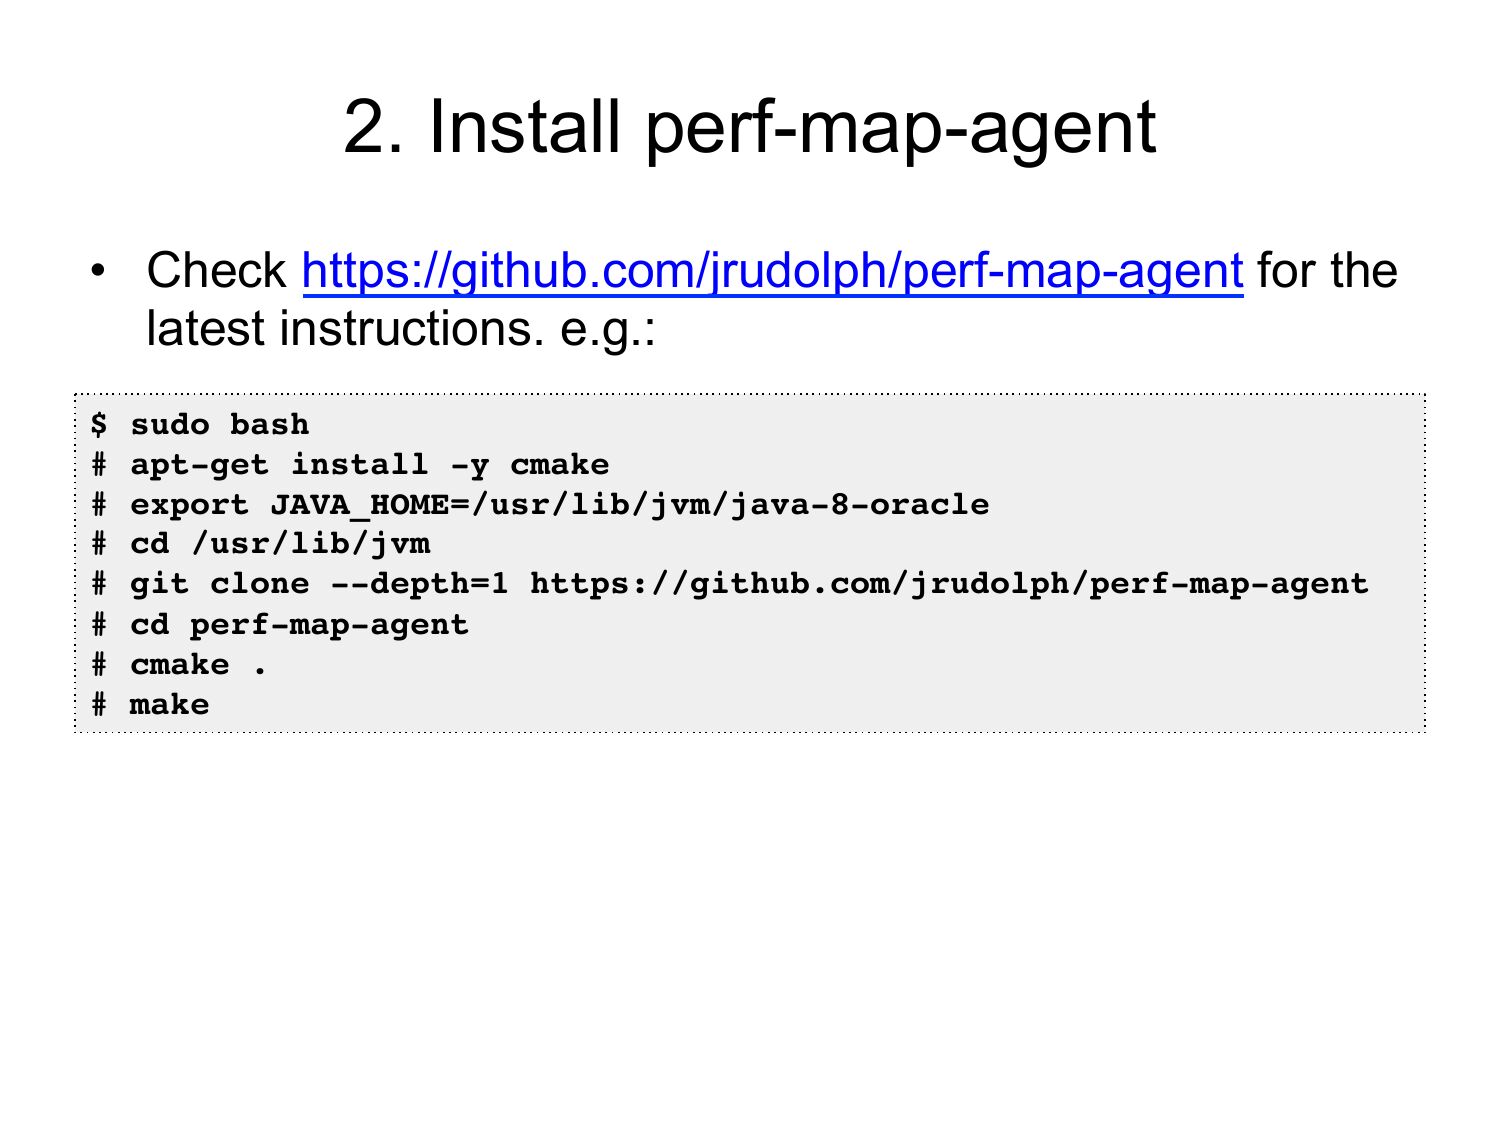
Task: Click the "apt-get install -y cmake" command line
Action: point(369,465)
